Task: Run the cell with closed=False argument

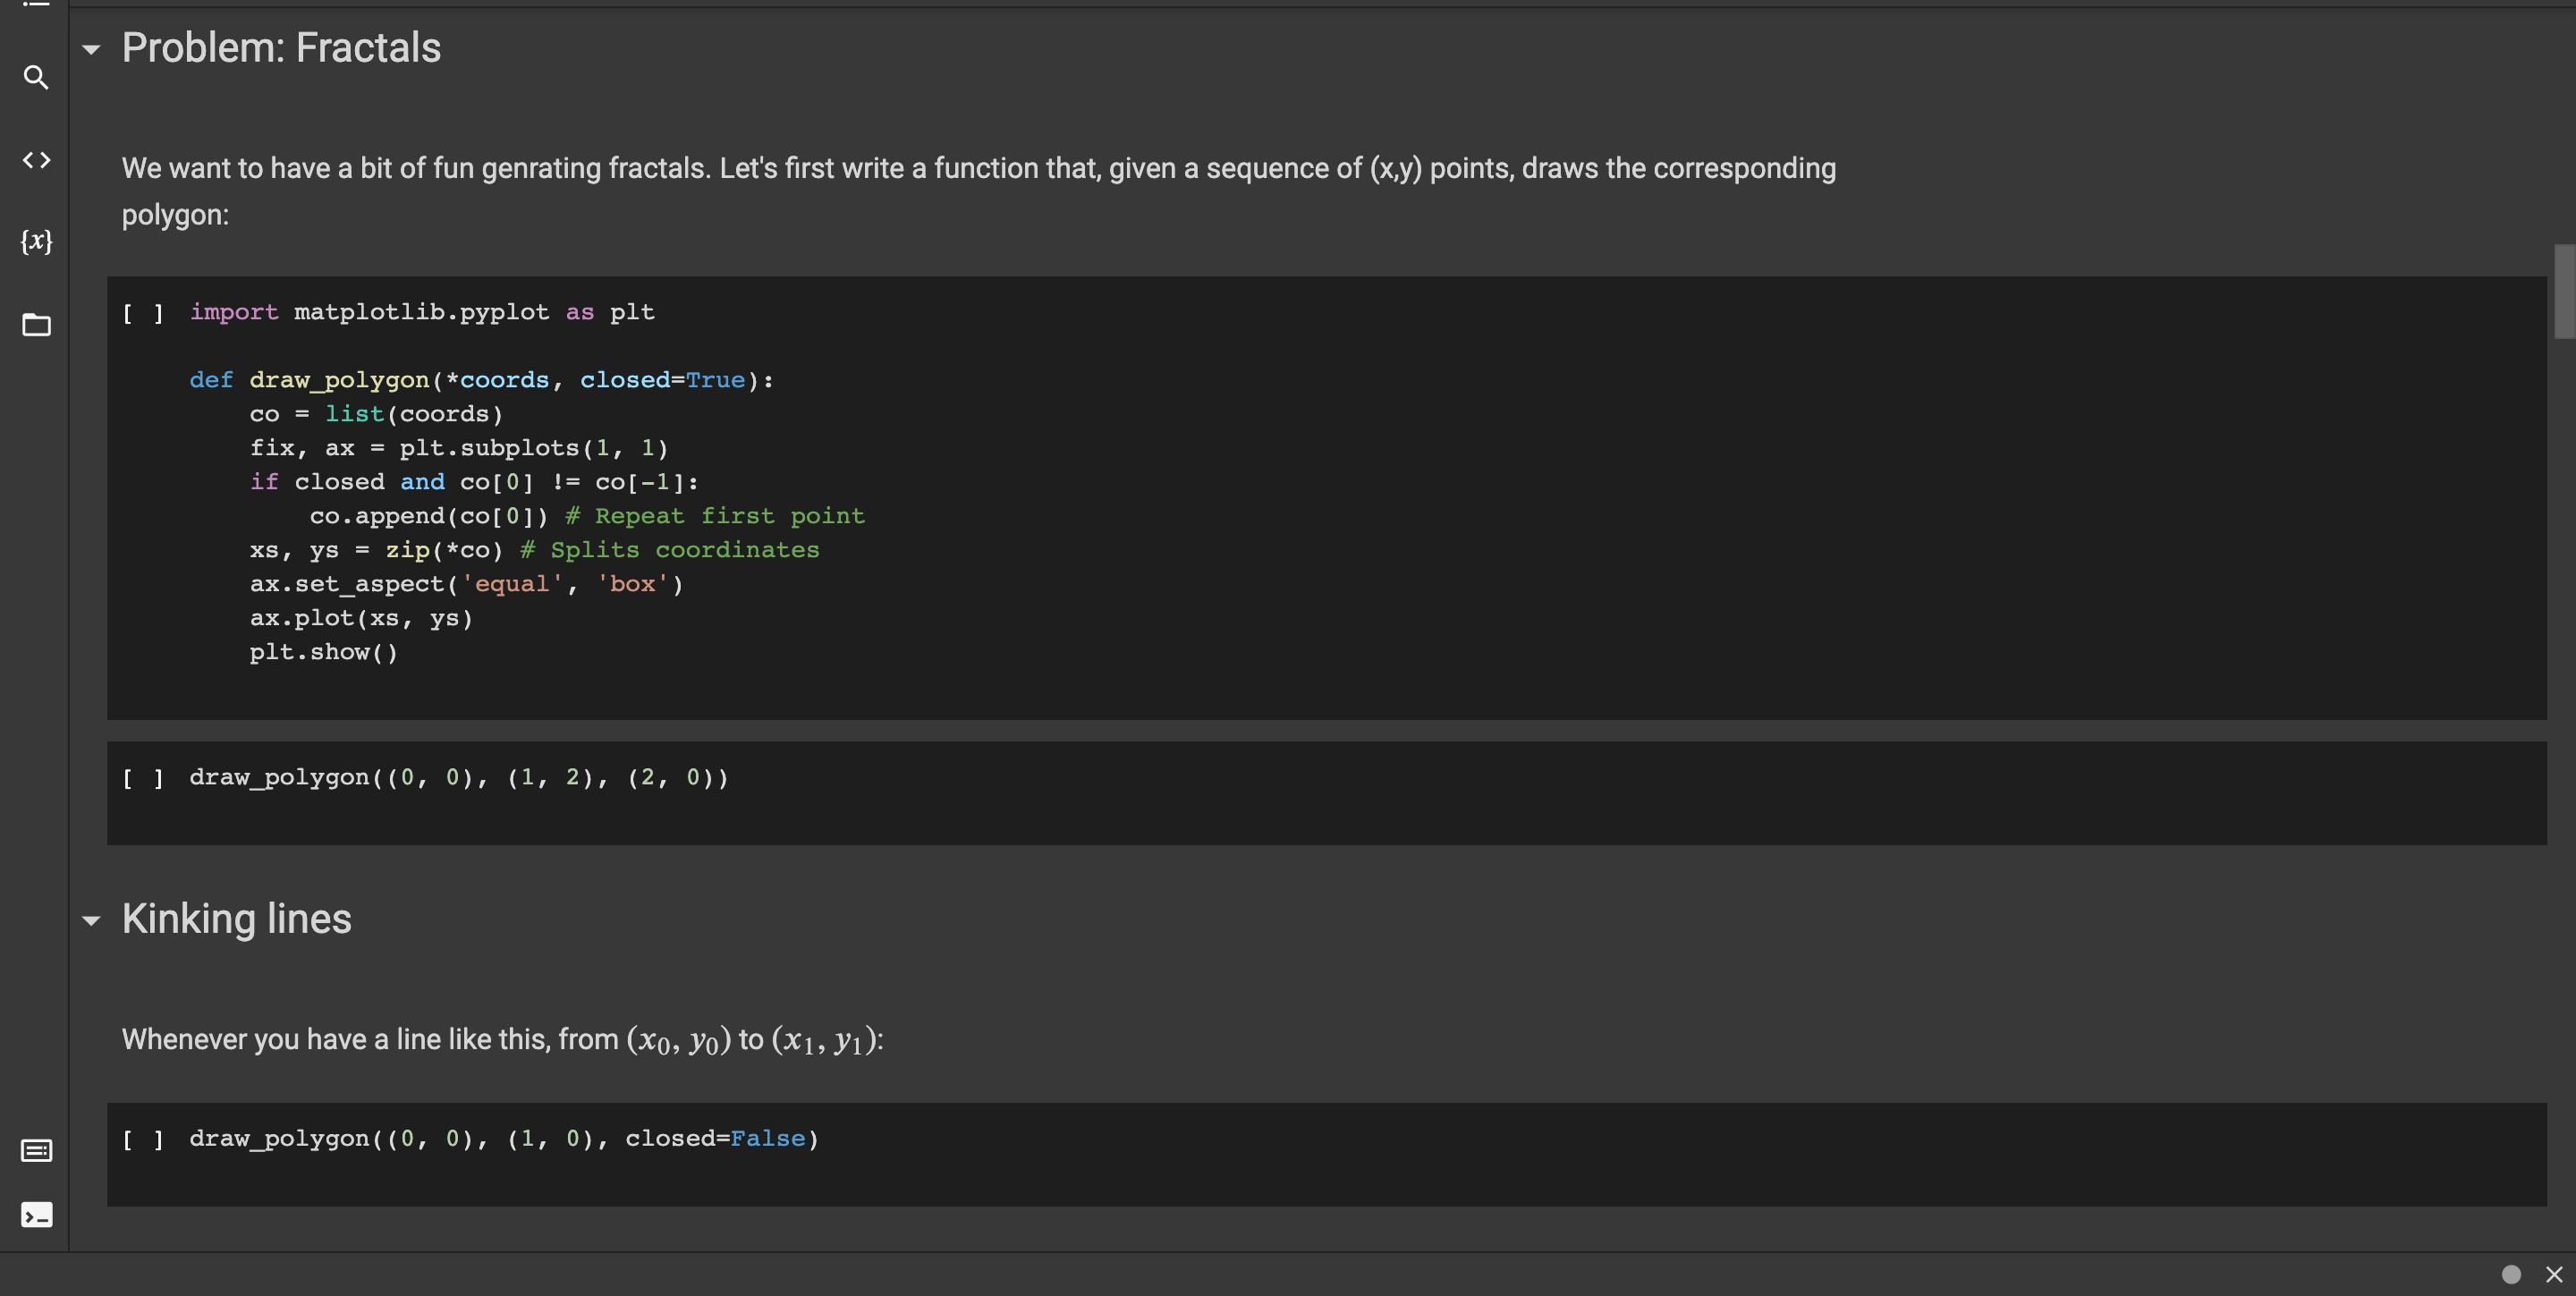Action: [142, 1138]
